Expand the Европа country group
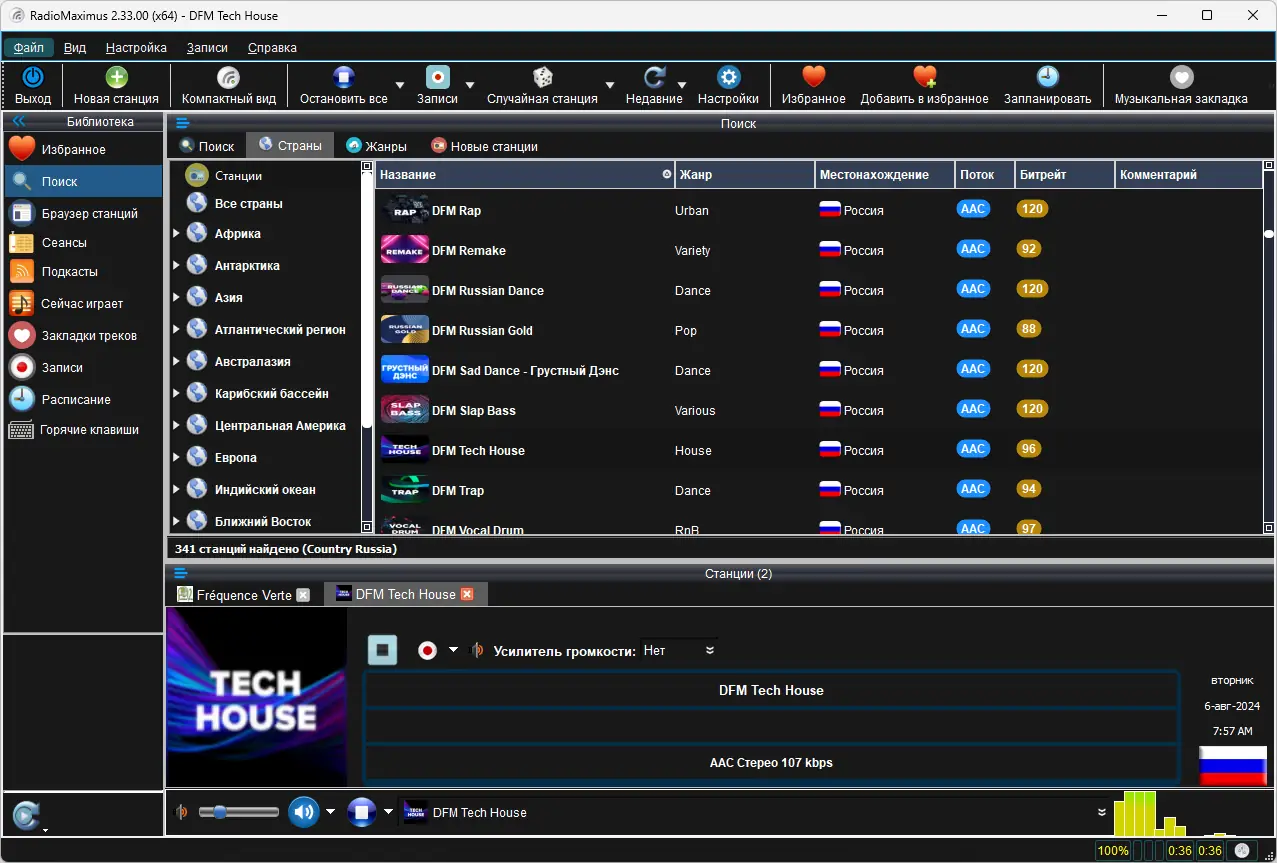 tap(178, 456)
